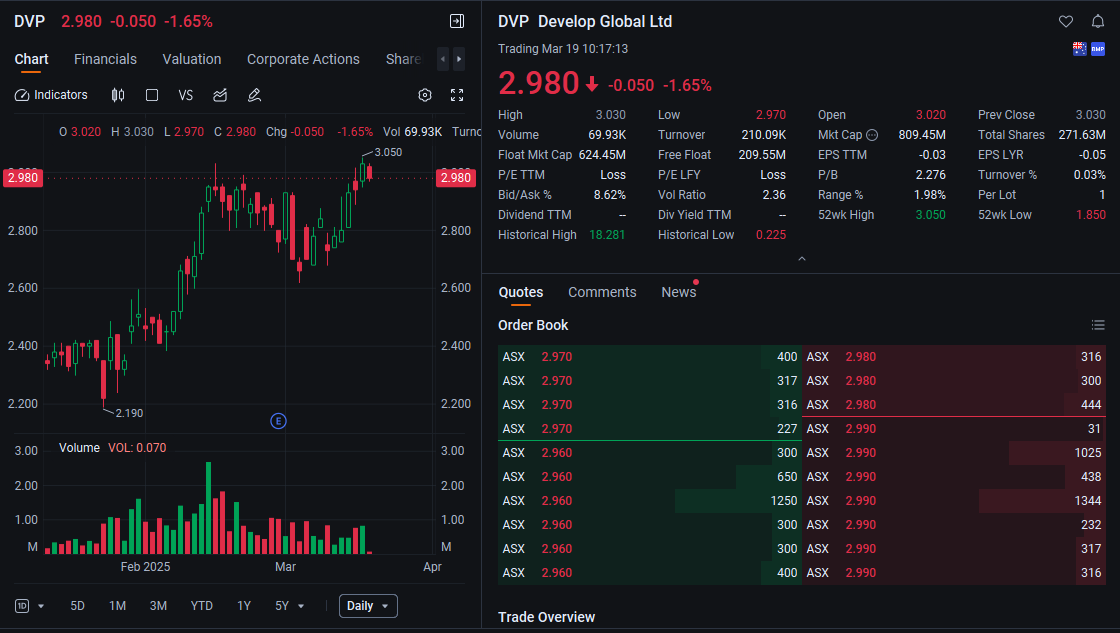Change chart type via candlestick icon
This screenshot has width=1120, height=633.
[x=118, y=95]
